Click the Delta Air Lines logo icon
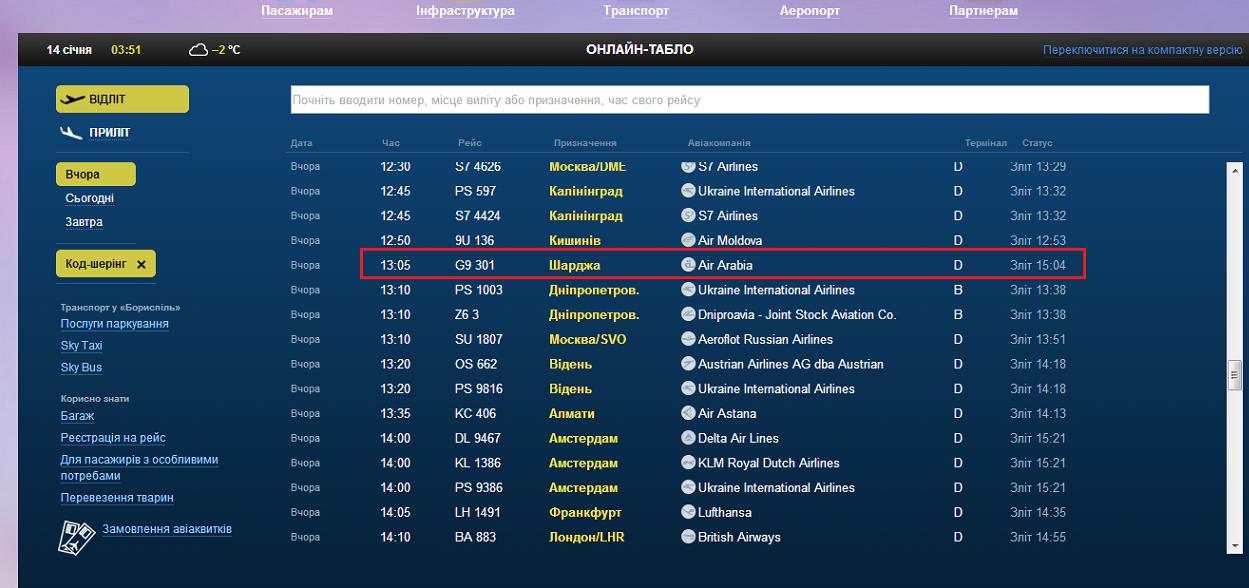Image resolution: width=1249 pixels, height=588 pixels. pos(688,438)
